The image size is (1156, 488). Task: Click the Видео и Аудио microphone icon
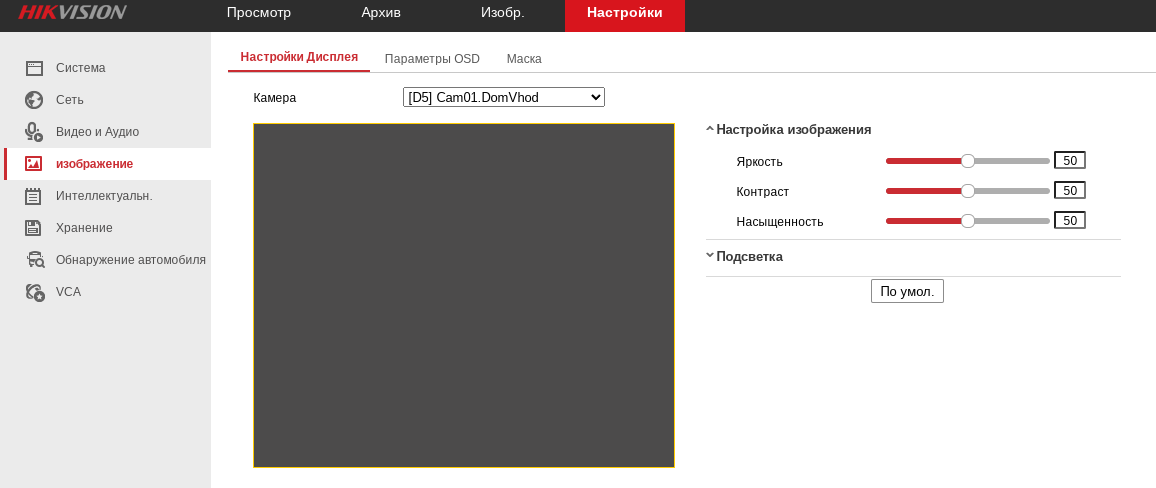[34, 132]
